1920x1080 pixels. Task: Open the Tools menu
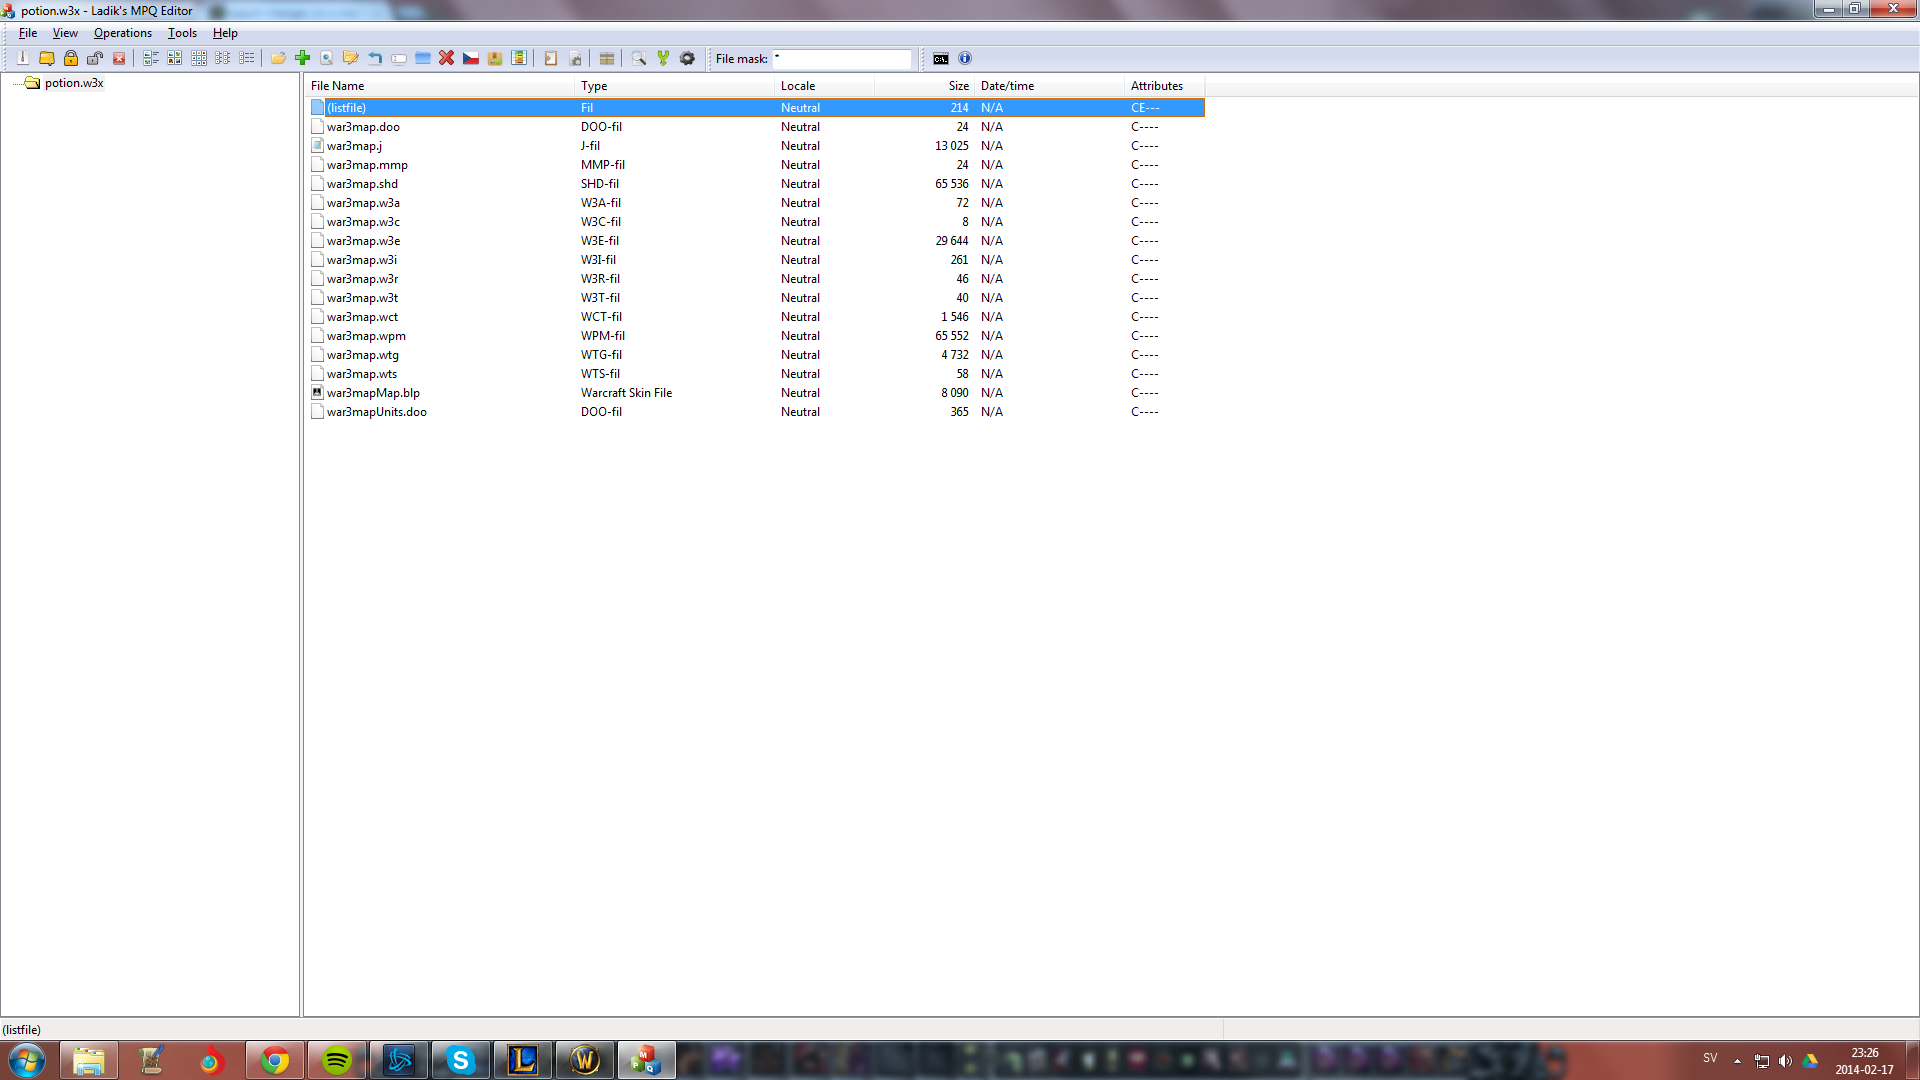[182, 33]
